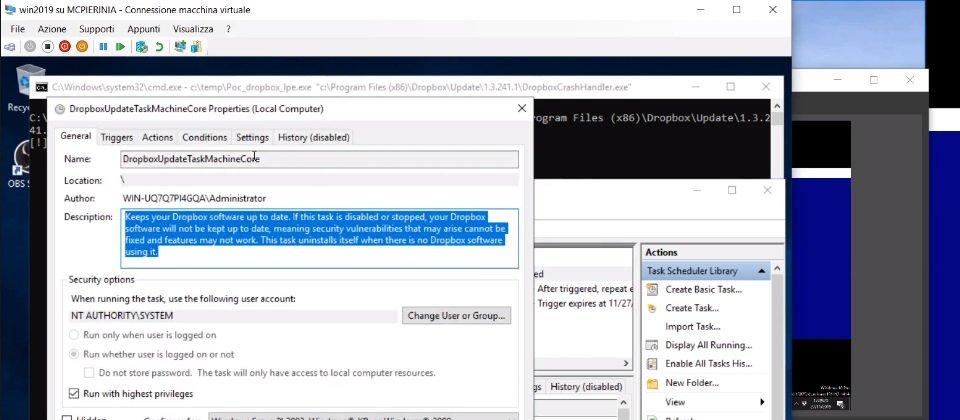Click the horizontal scrollbar right arrow in task pane
Viewport: 960px width, 420px height.
[x=626, y=363]
